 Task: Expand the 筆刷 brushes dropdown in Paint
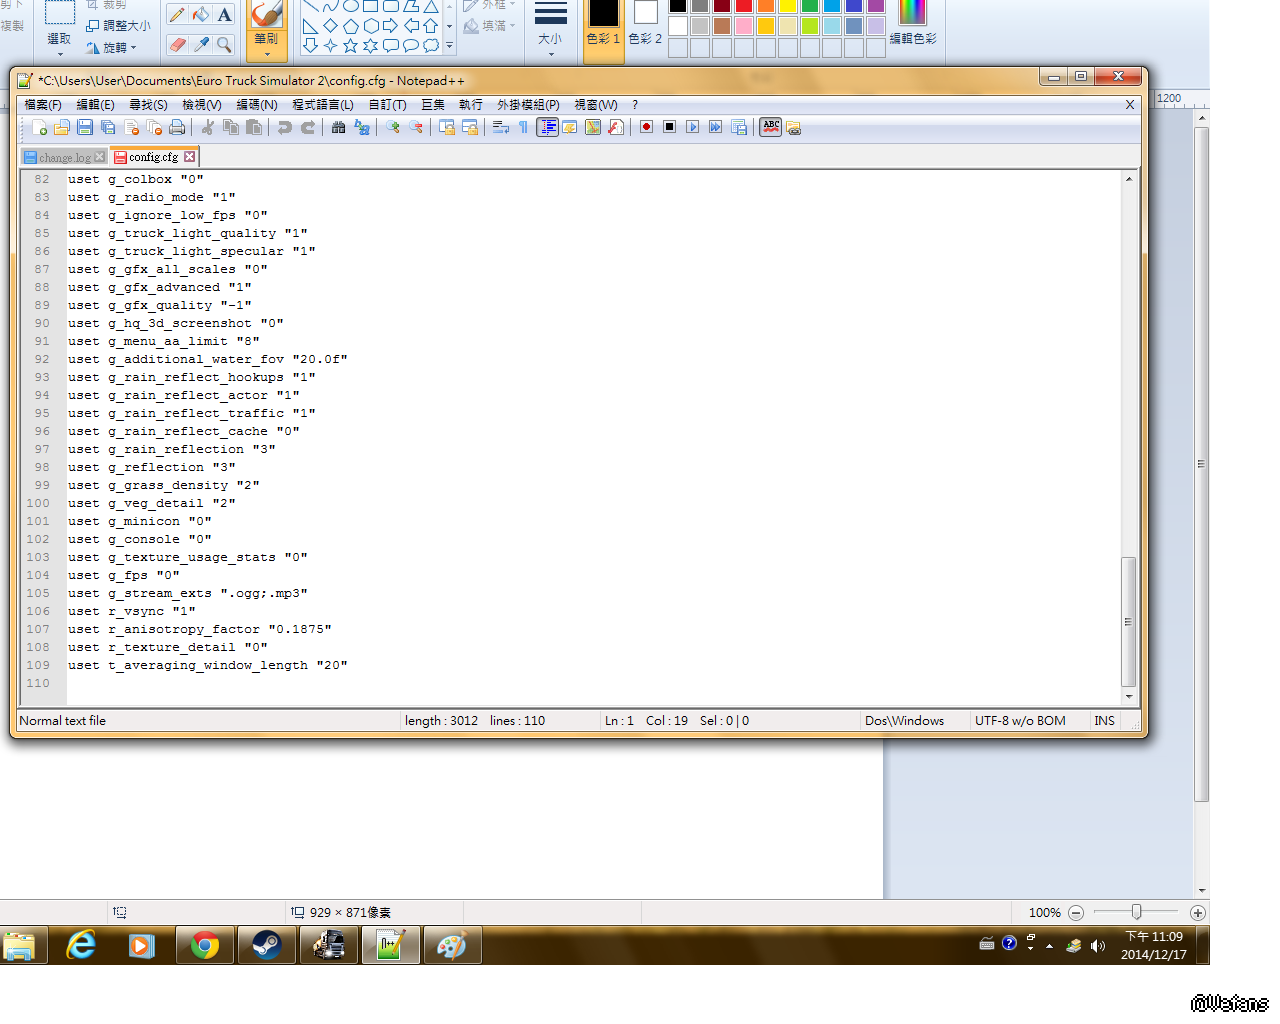pos(267,46)
